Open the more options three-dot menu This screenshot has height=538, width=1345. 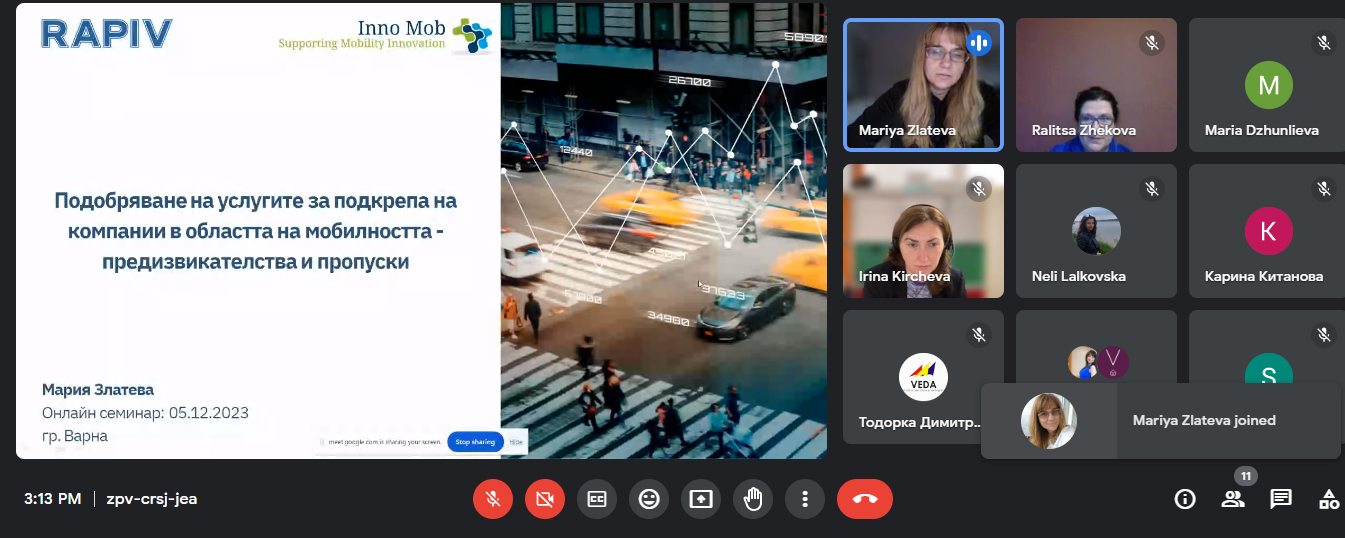[x=805, y=499]
